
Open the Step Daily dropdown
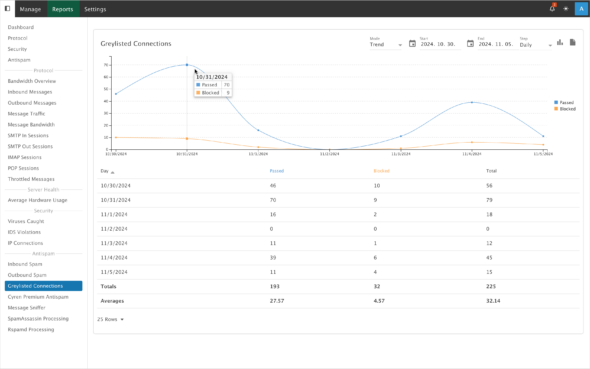pos(536,45)
